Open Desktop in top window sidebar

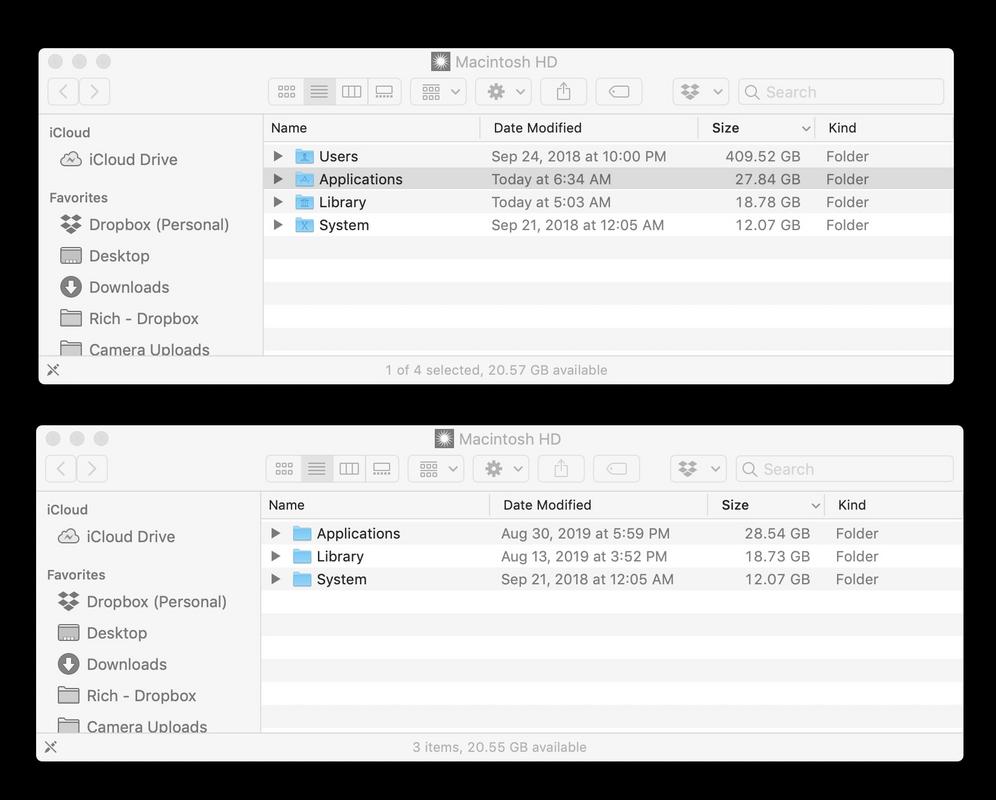pos(105,256)
